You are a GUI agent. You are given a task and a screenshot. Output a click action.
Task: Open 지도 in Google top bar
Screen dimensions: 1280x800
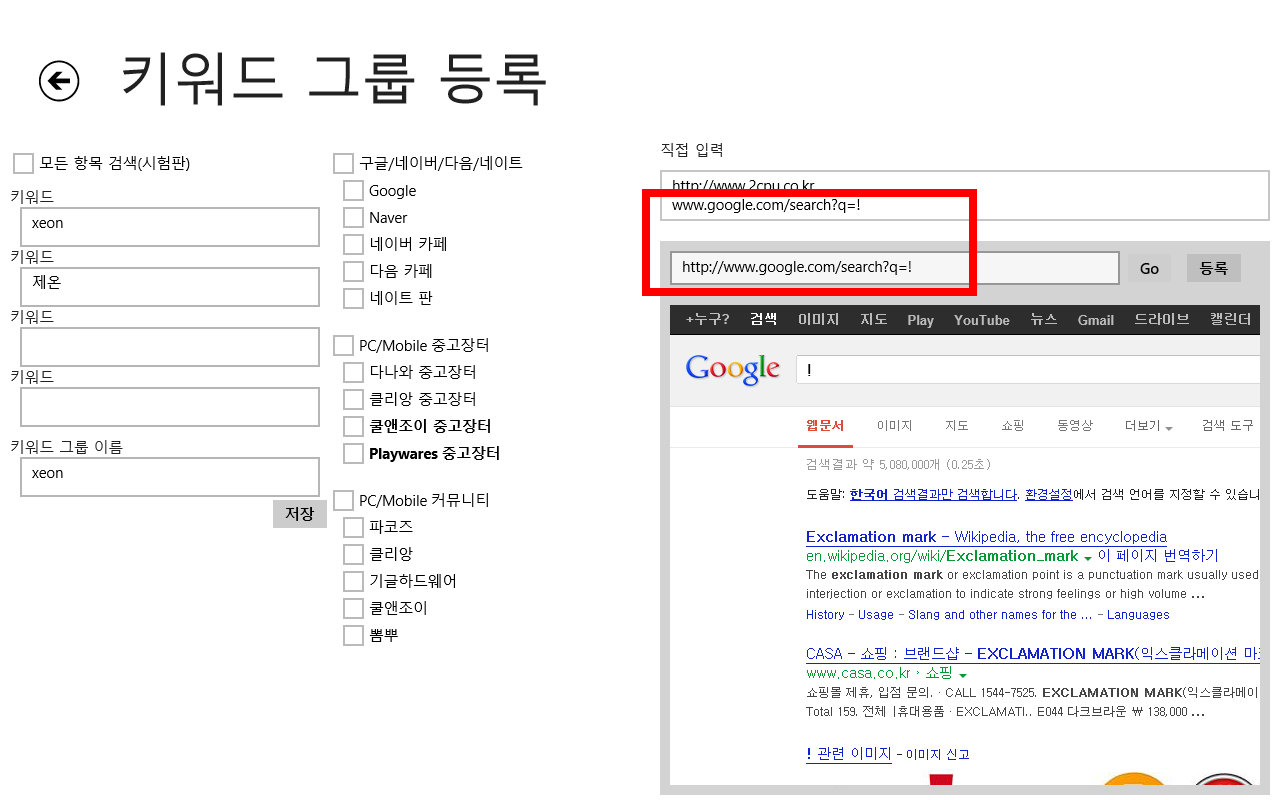pos(874,320)
